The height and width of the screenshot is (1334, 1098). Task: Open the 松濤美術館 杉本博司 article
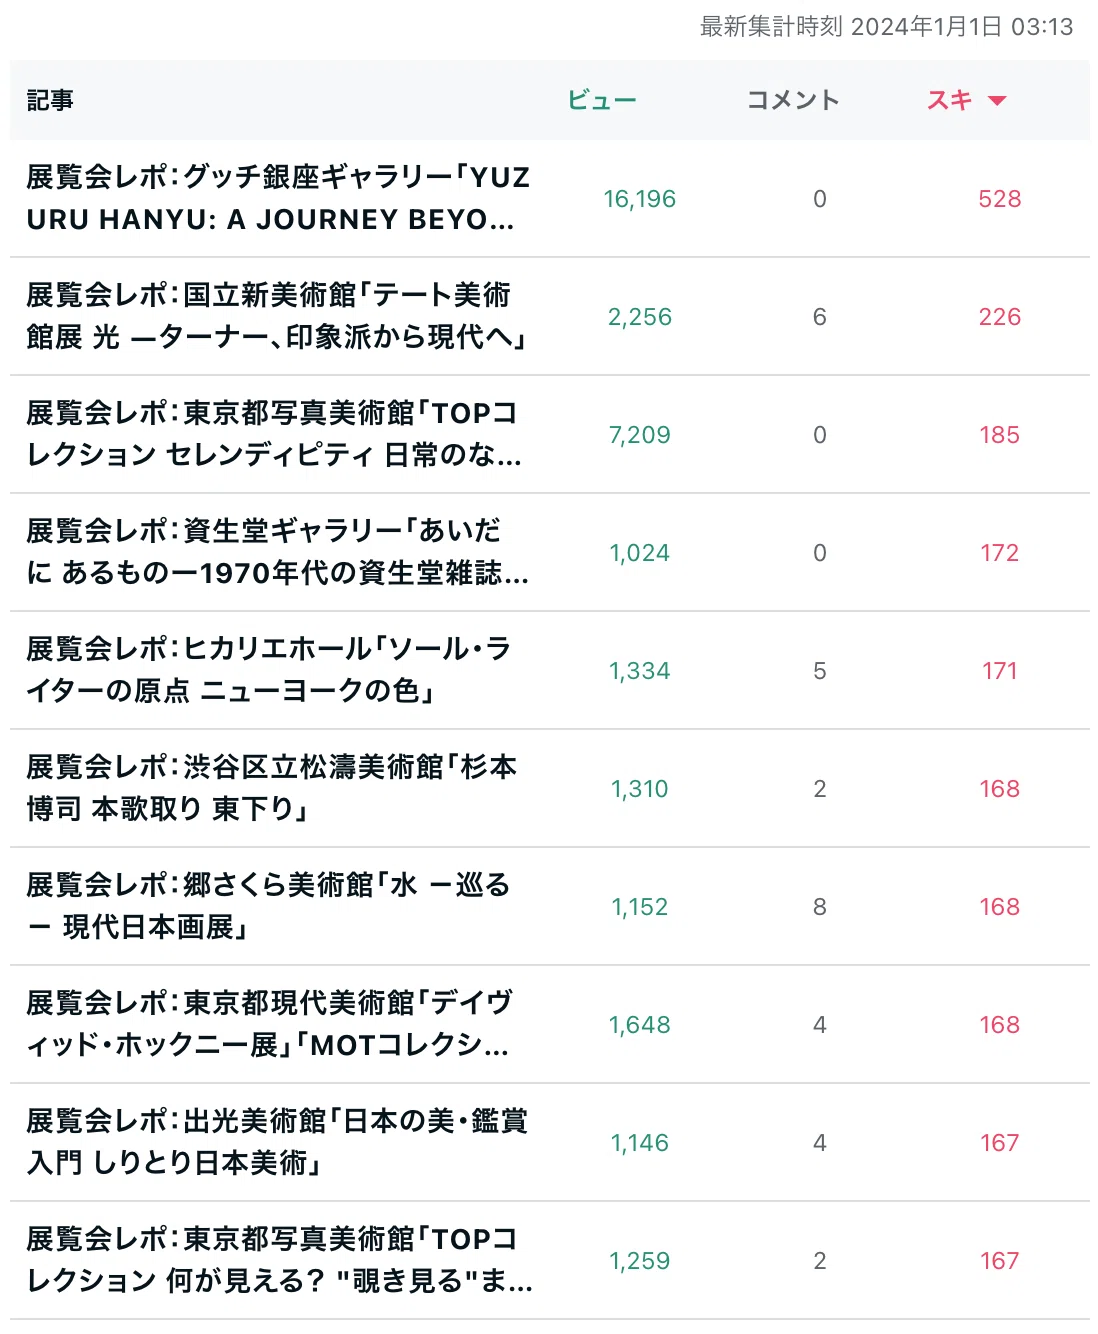272,788
